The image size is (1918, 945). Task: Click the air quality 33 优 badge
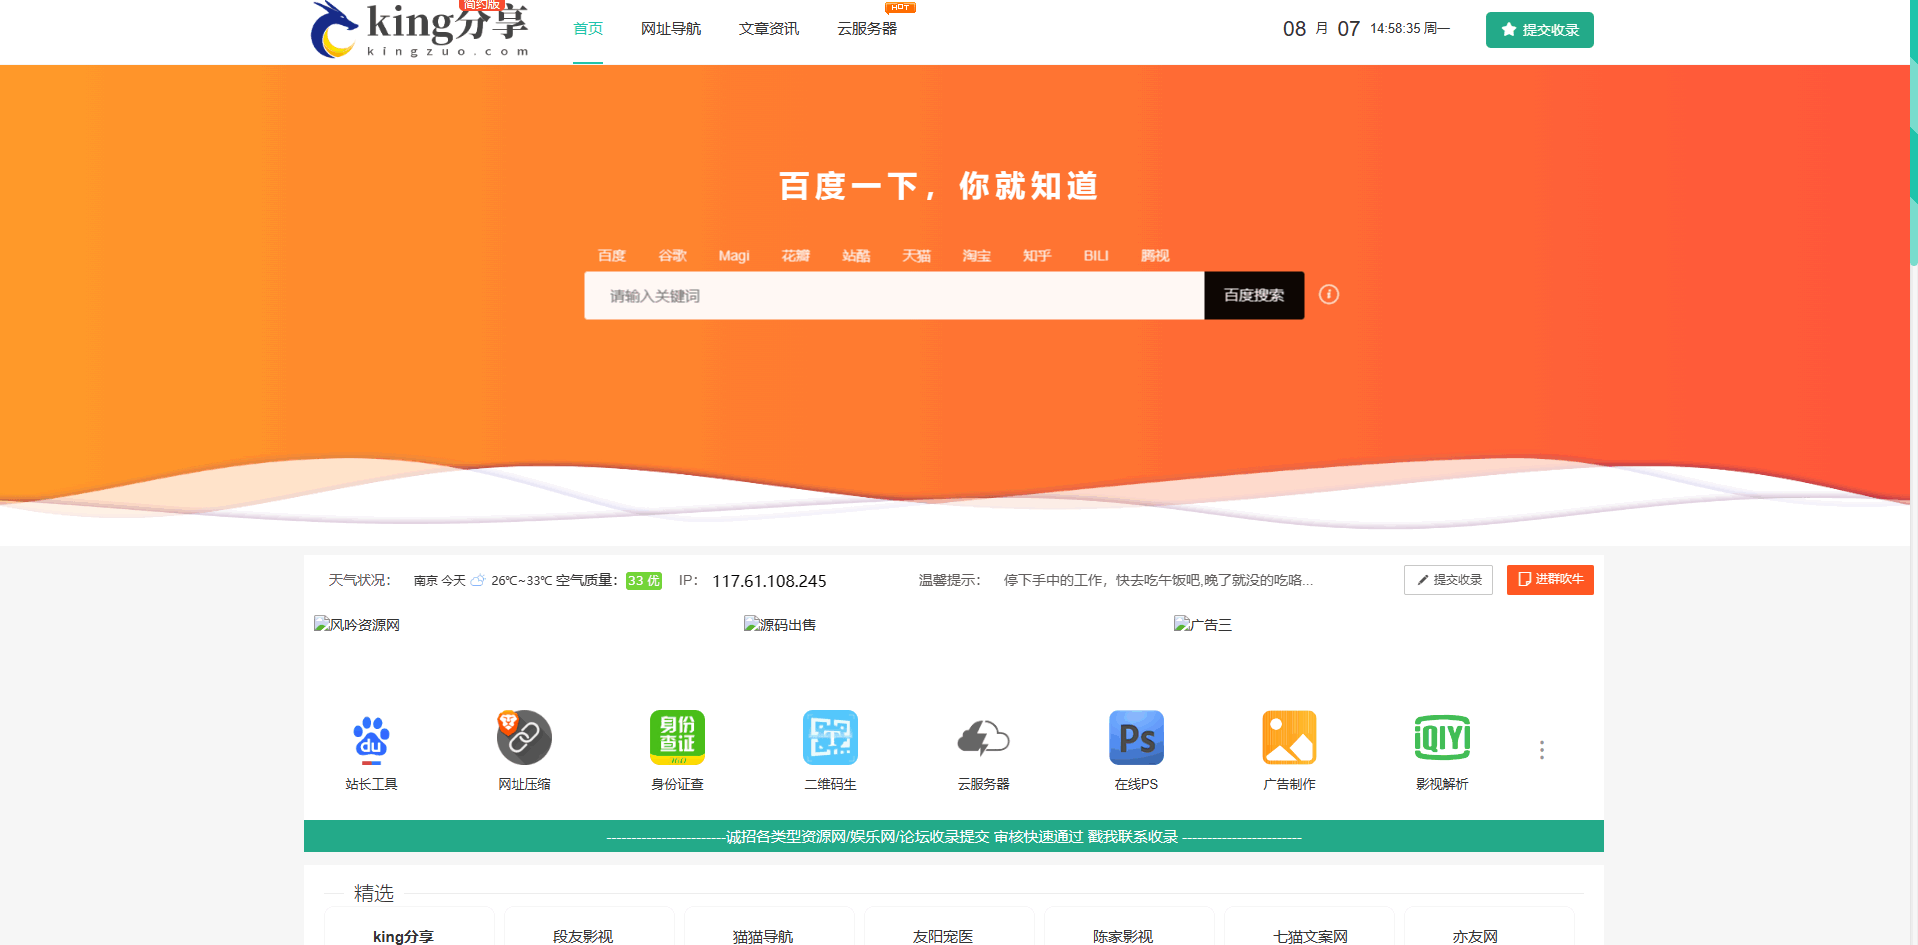[x=644, y=581]
